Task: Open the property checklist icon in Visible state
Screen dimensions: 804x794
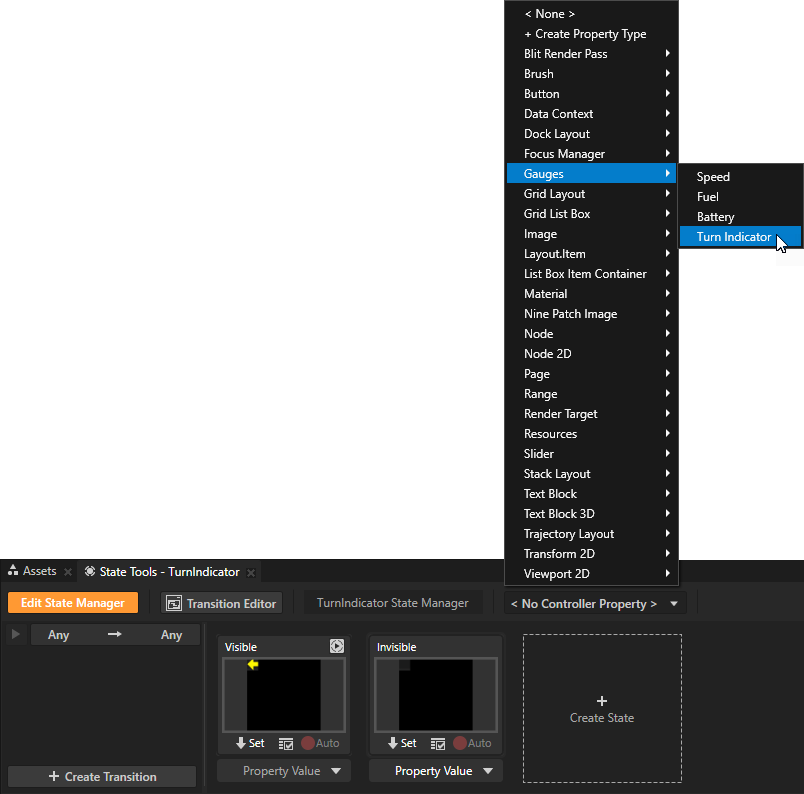Action: pos(286,743)
